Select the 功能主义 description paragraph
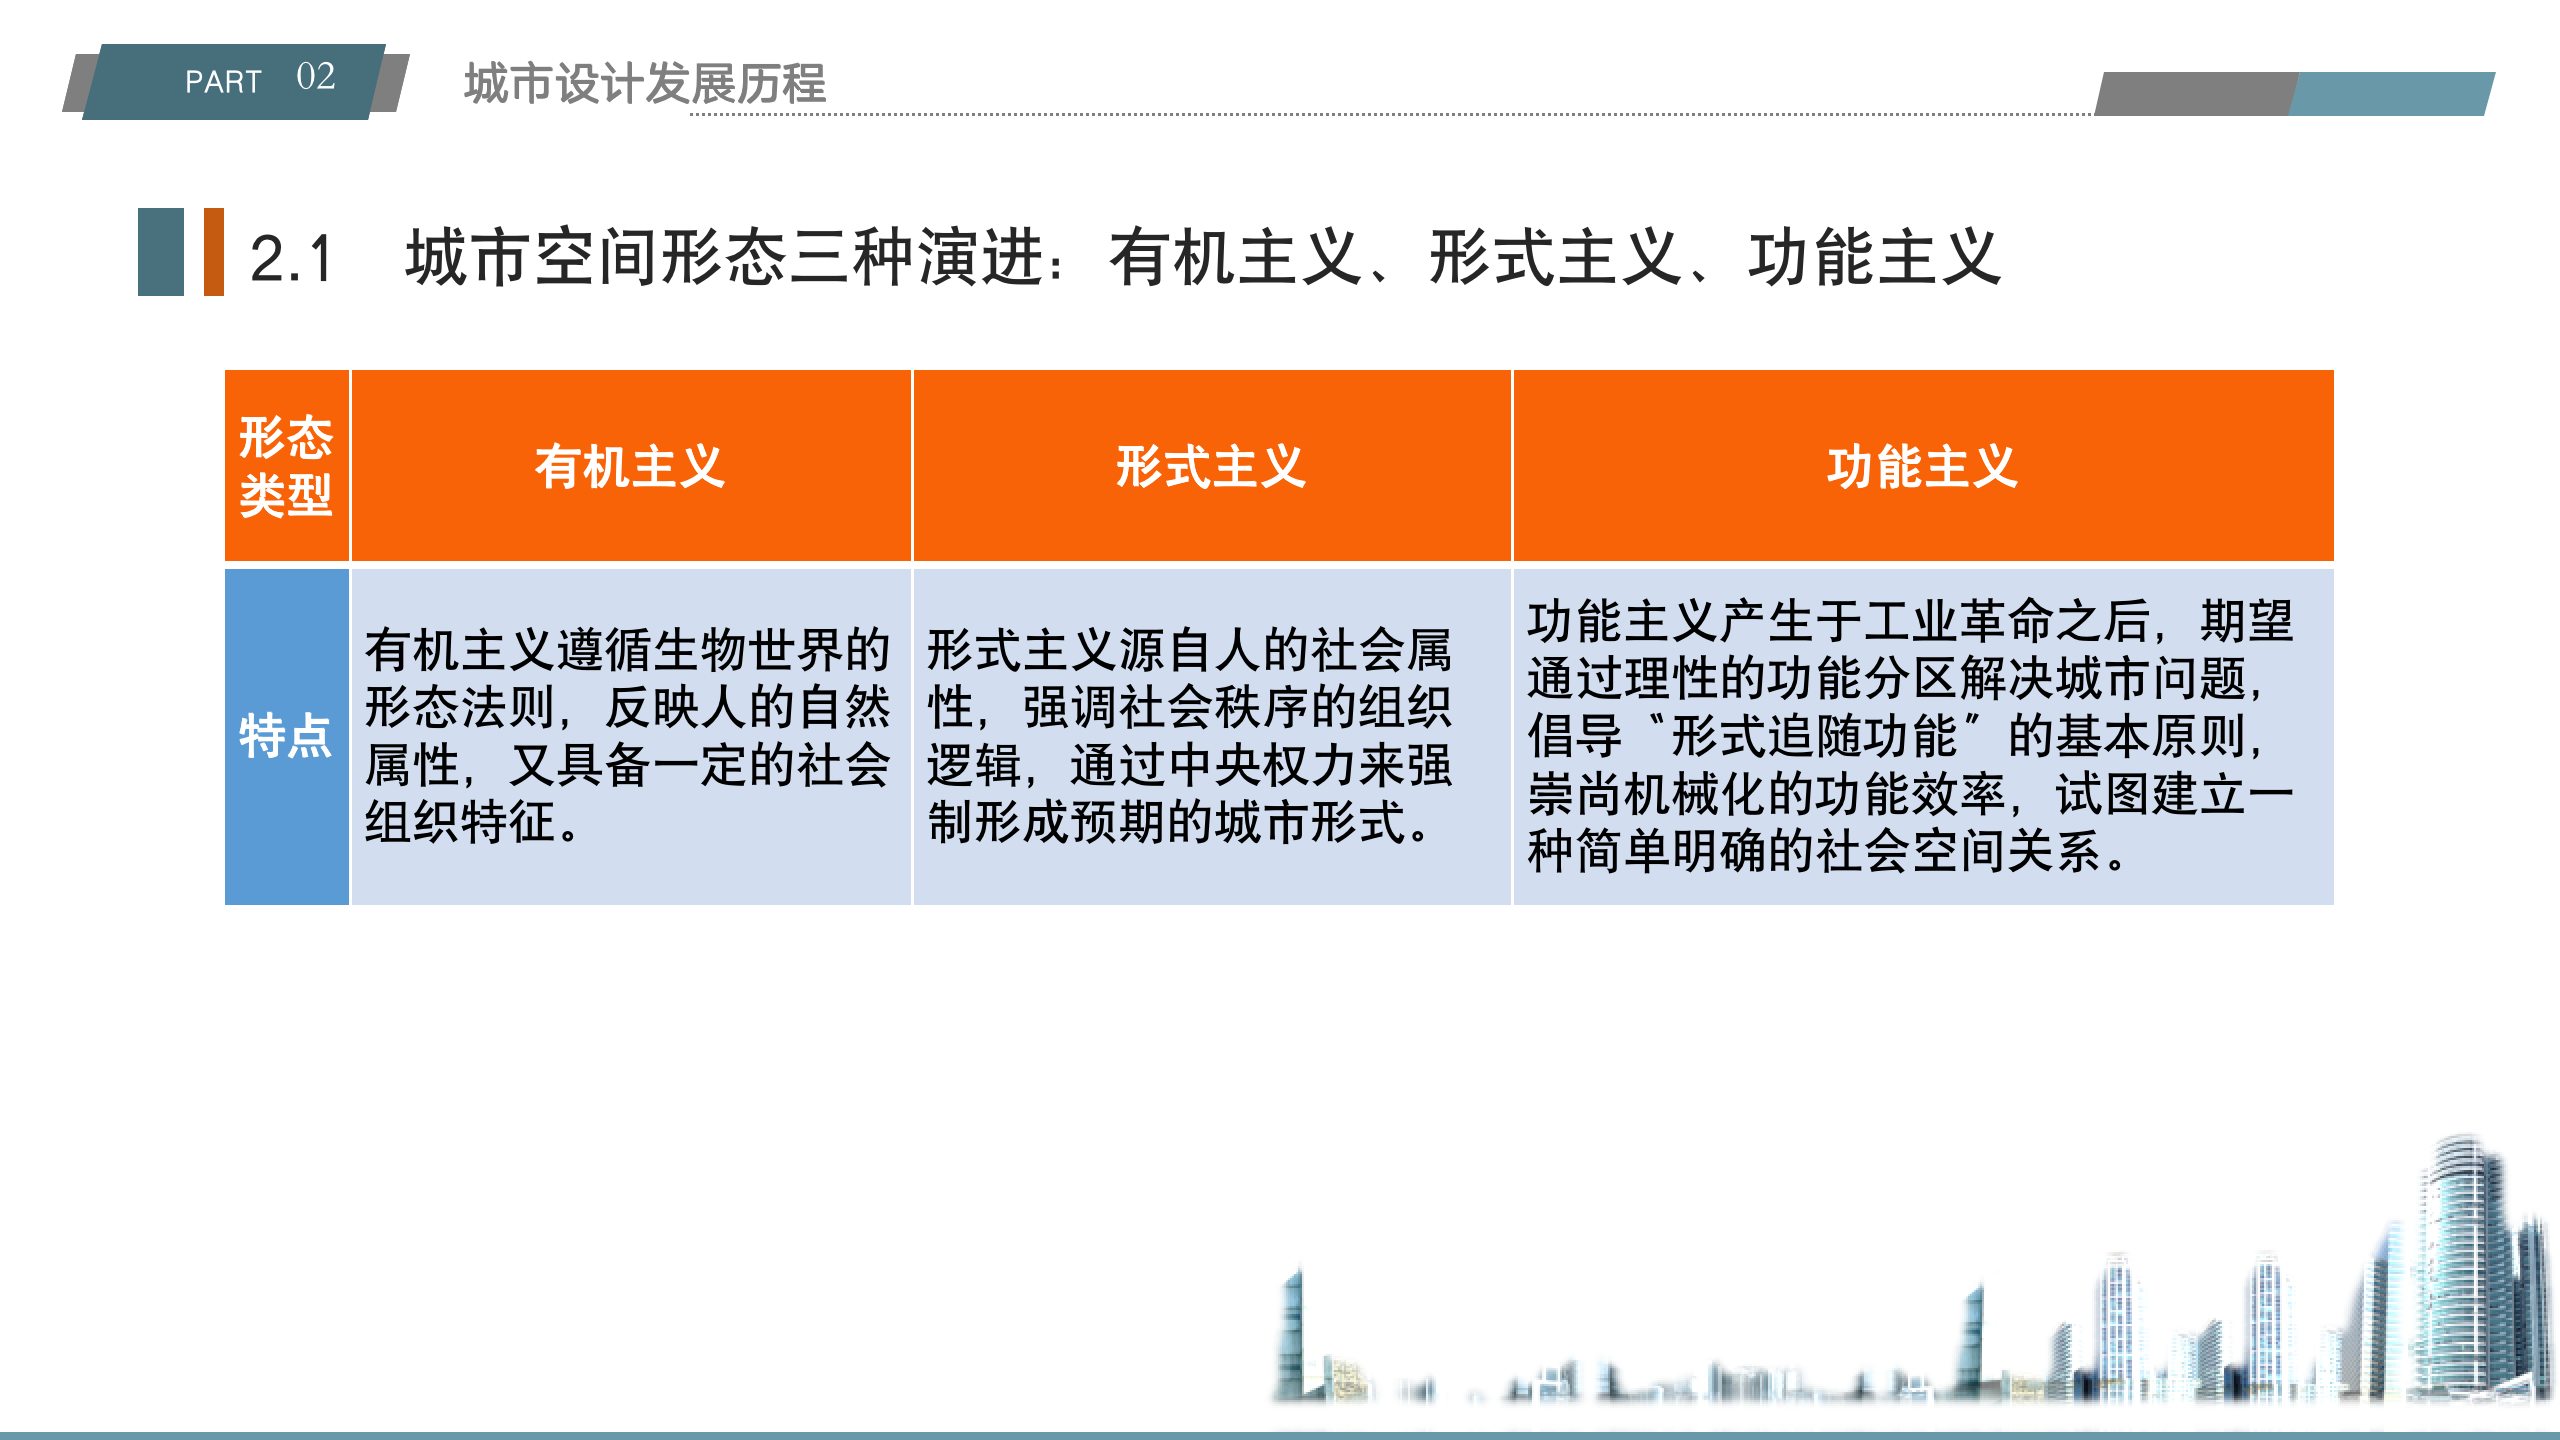Image resolution: width=2560 pixels, height=1440 pixels. point(1910,737)
